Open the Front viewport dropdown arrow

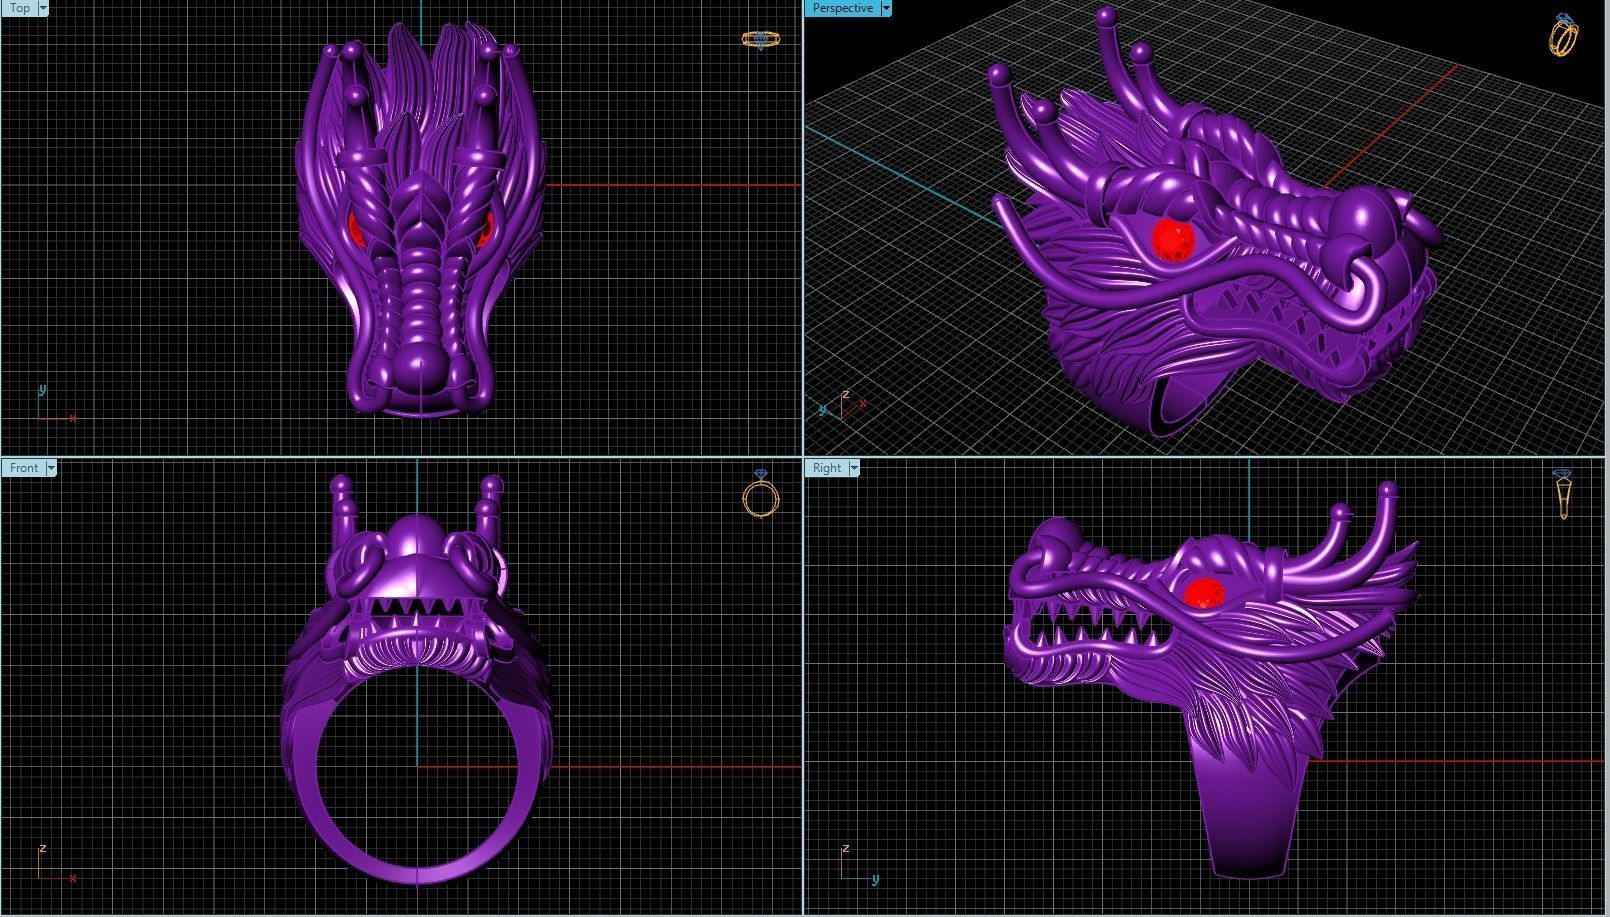[x=52, y=468]
